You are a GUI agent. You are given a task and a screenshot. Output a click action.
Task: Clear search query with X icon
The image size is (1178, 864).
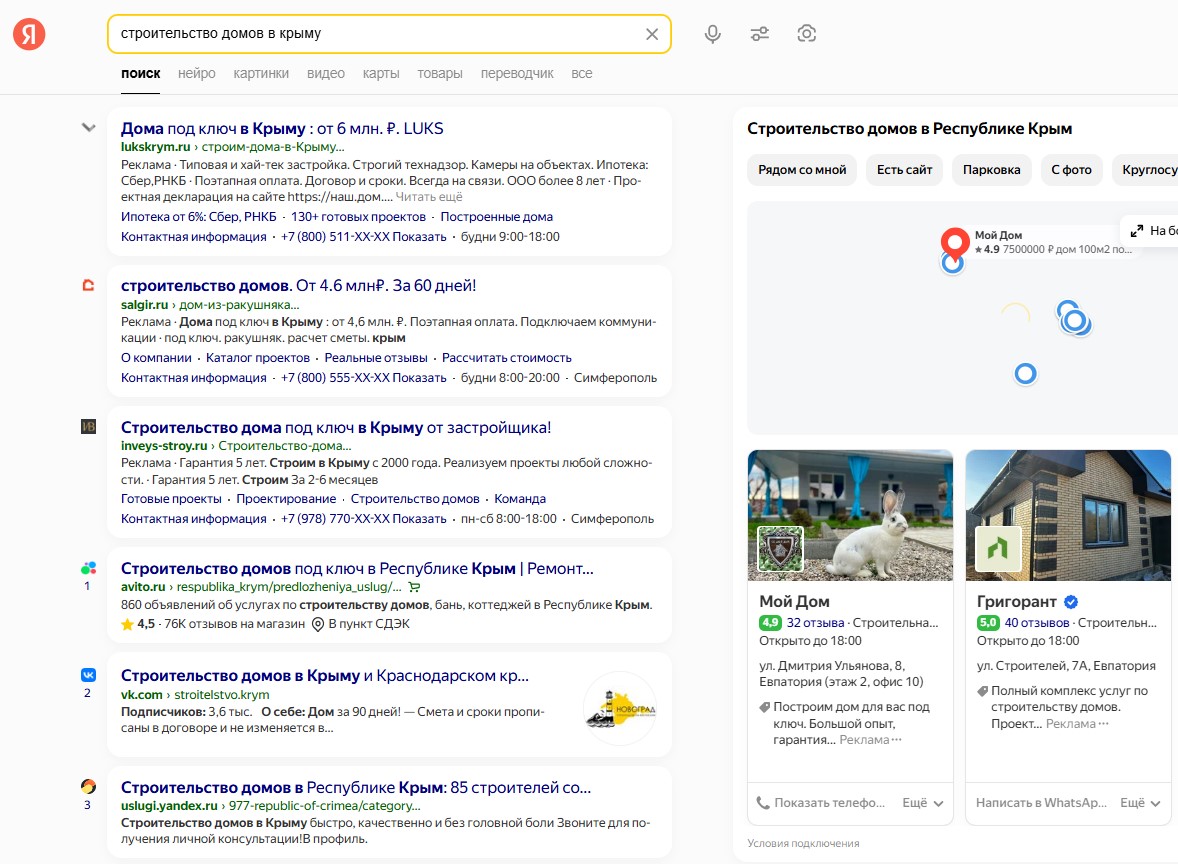point(652,34)
